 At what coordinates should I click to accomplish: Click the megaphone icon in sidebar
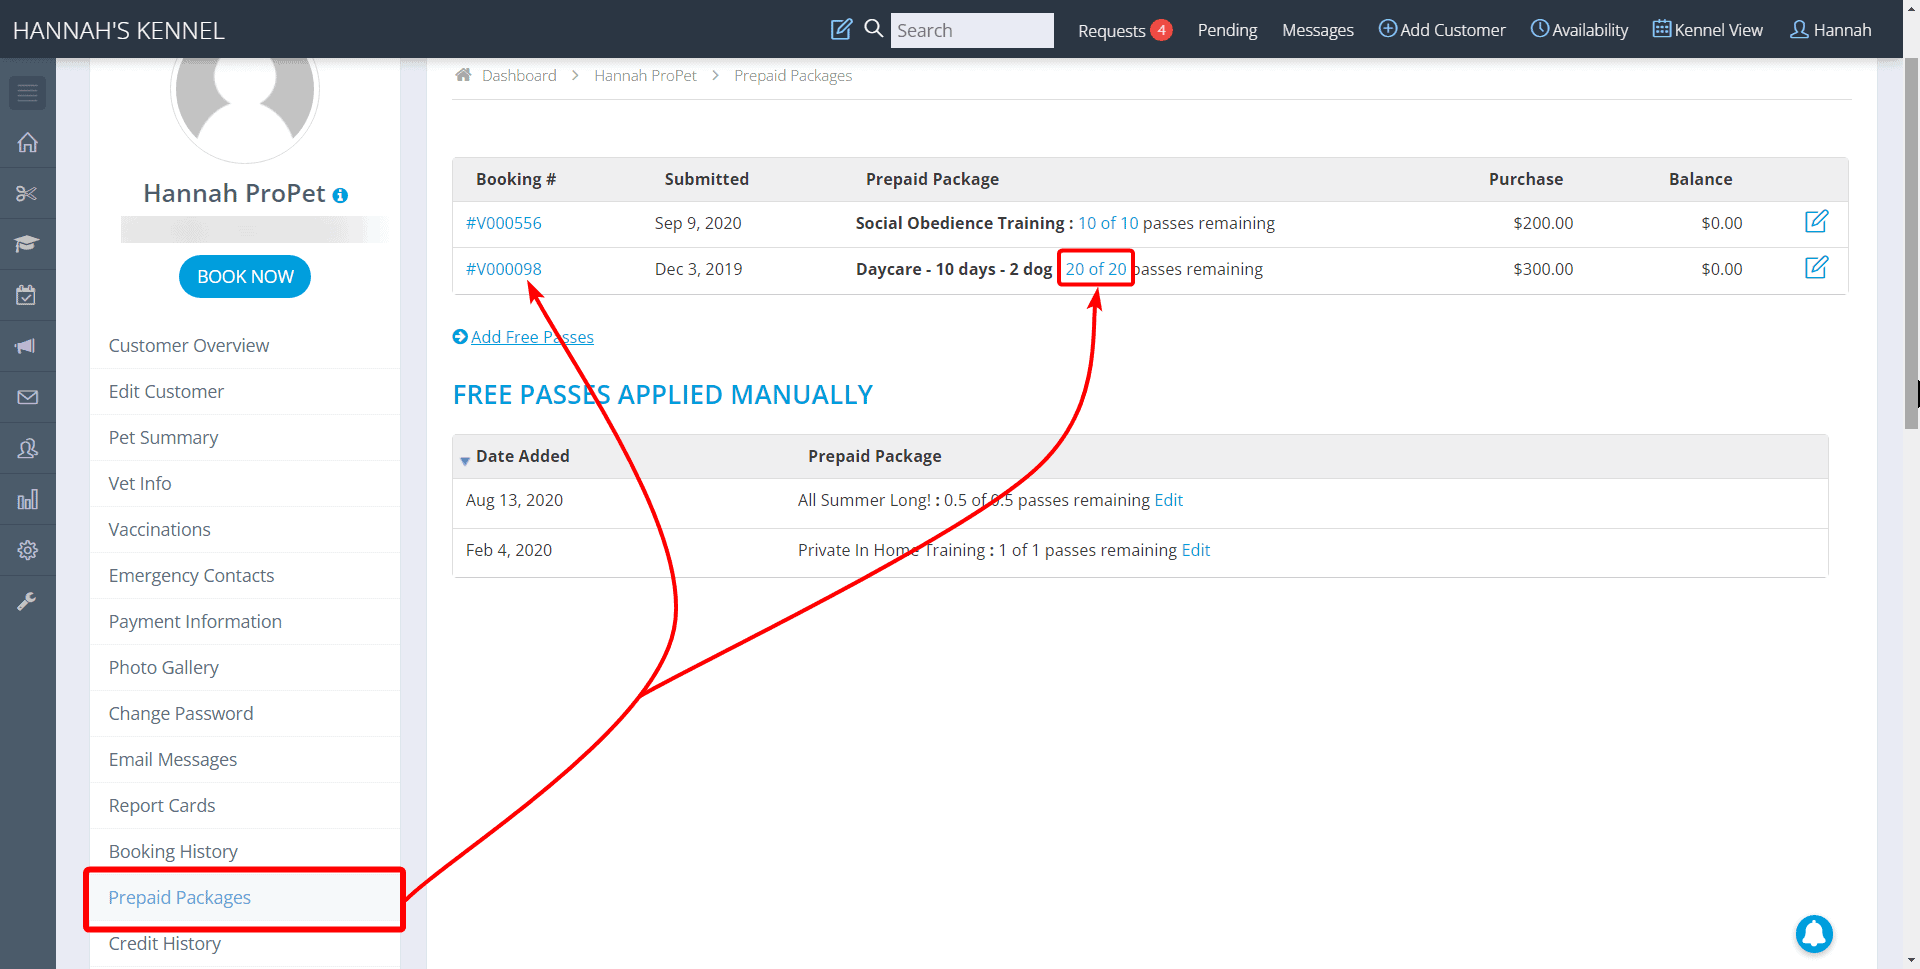[27, 346]
